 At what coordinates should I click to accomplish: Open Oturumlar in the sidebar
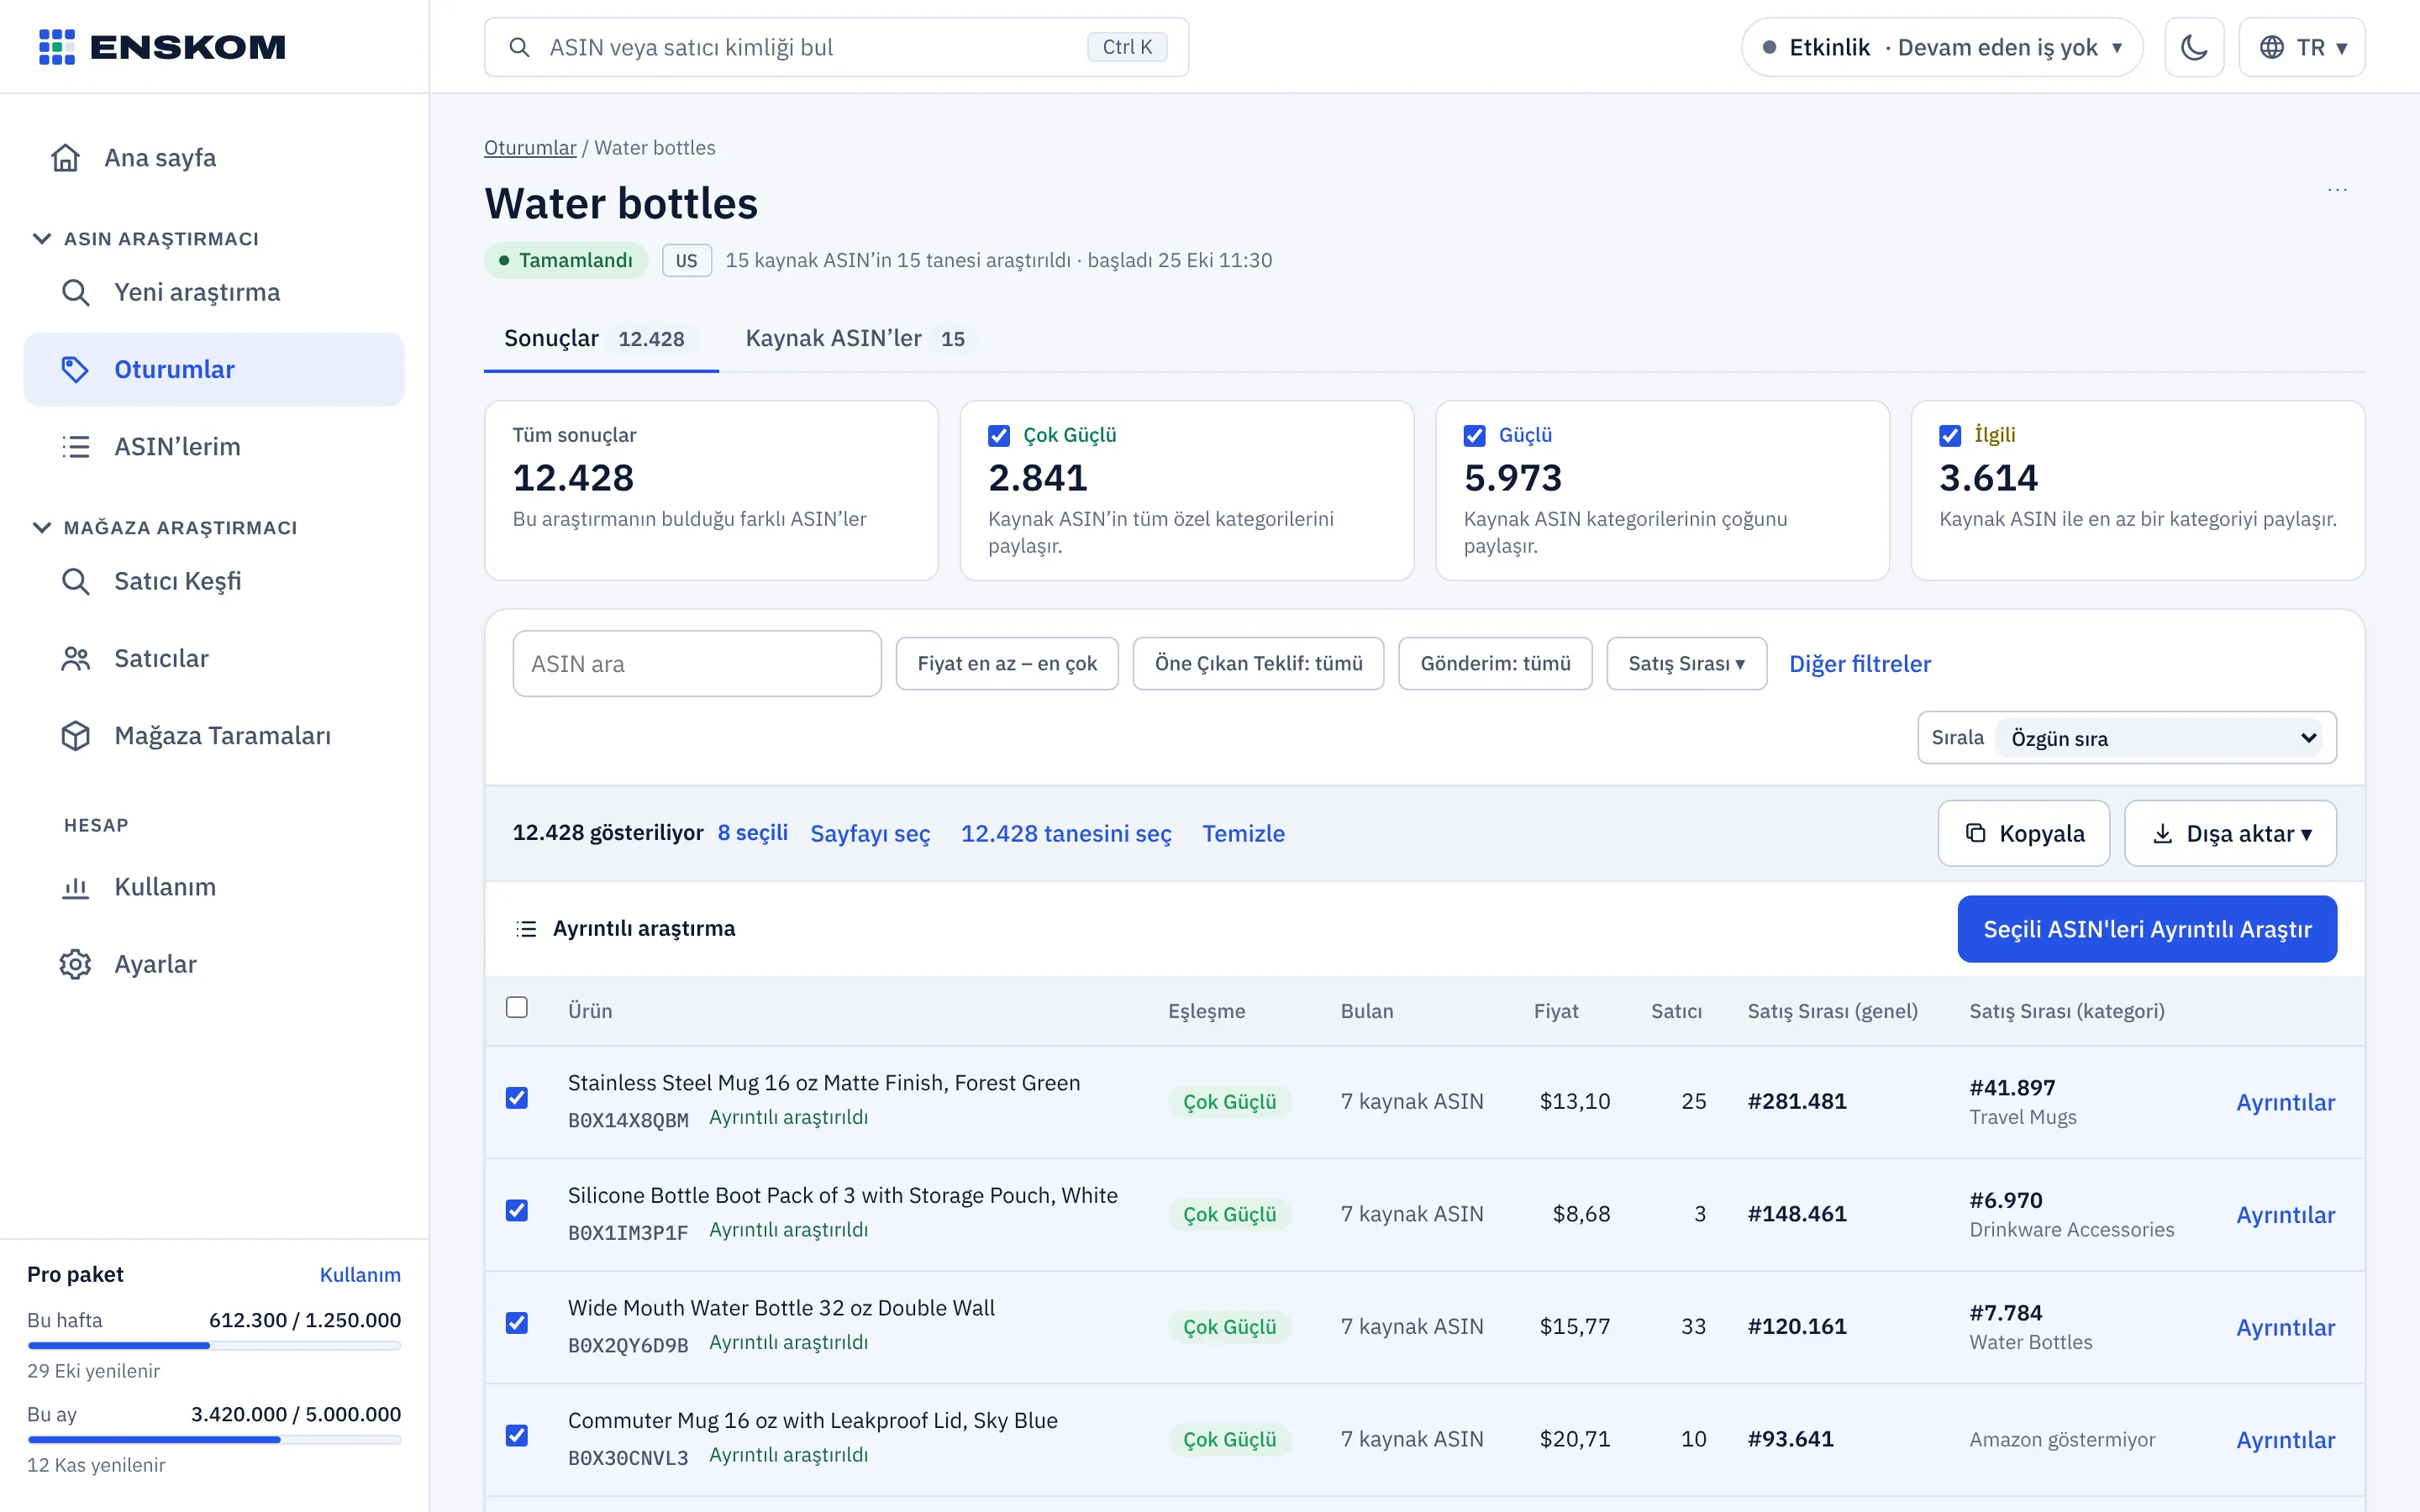pyautogui.click(x=214, y=369)
